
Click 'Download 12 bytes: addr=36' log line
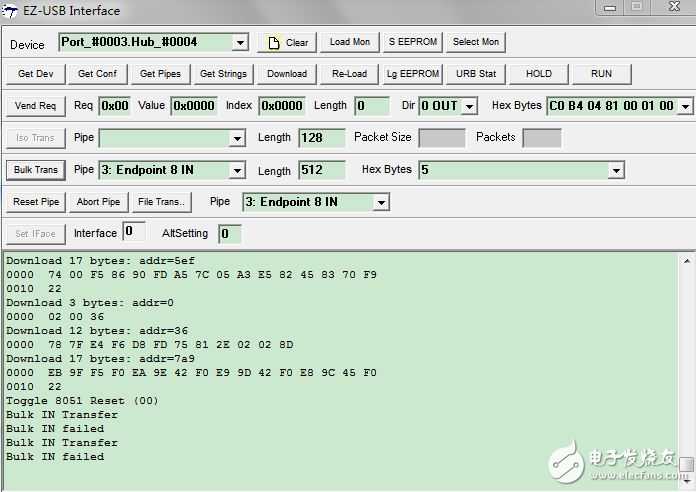[x=97, y=331]
